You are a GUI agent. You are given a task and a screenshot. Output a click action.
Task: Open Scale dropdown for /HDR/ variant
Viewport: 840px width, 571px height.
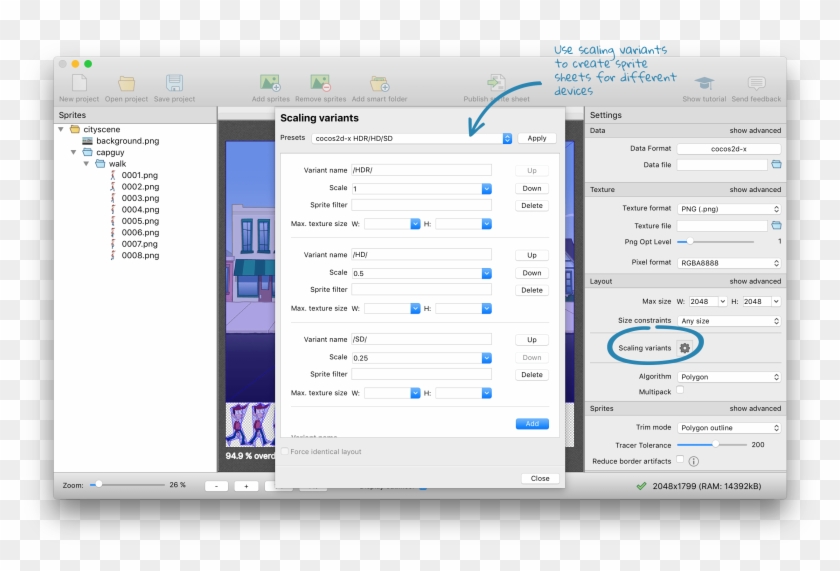(x=486, y=189)
